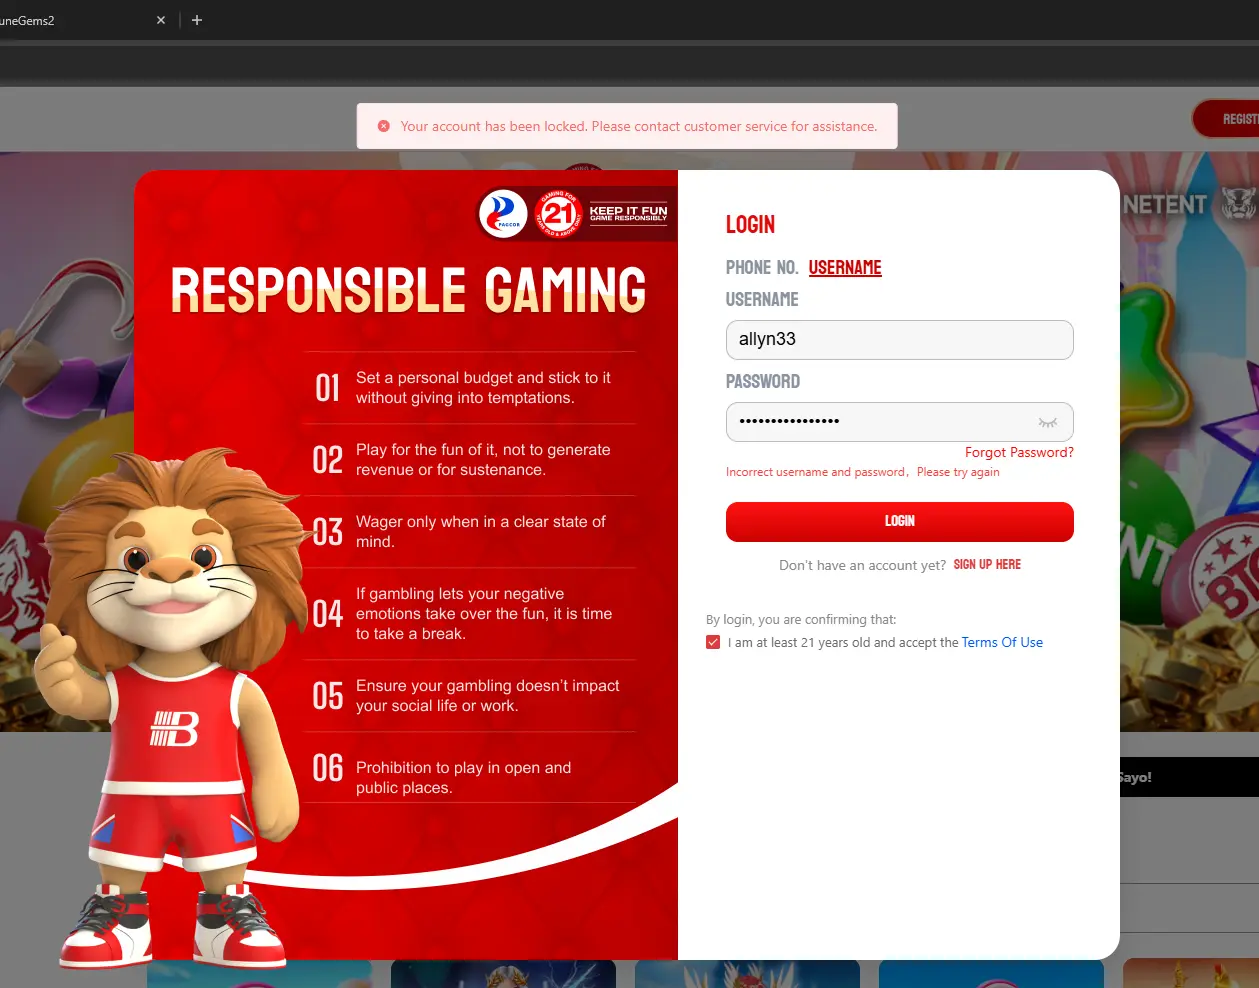This screenshot has height=988, width=1259.
Task: Open the Forgot Password link
Action: [1019, 452]
